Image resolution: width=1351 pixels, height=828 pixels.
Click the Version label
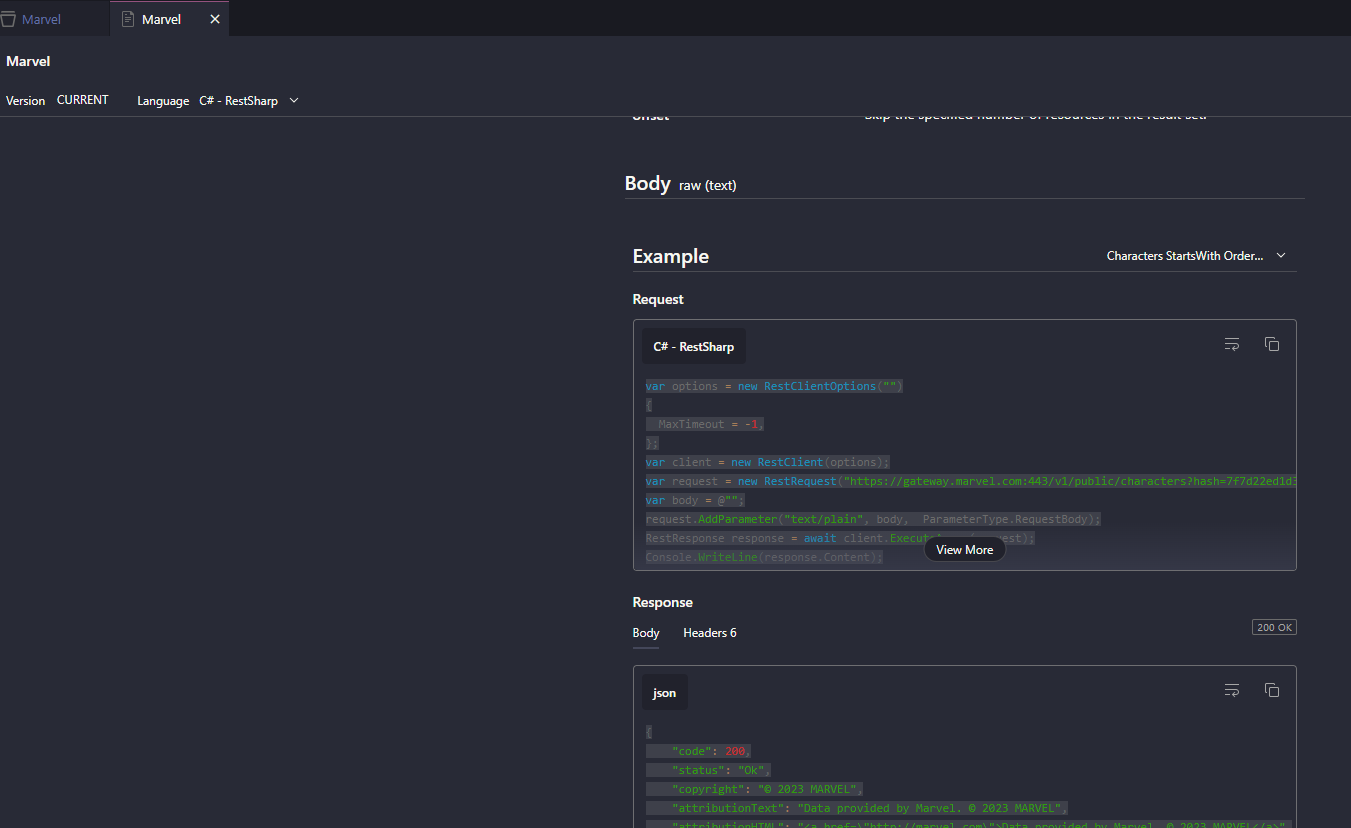(26, 101)
